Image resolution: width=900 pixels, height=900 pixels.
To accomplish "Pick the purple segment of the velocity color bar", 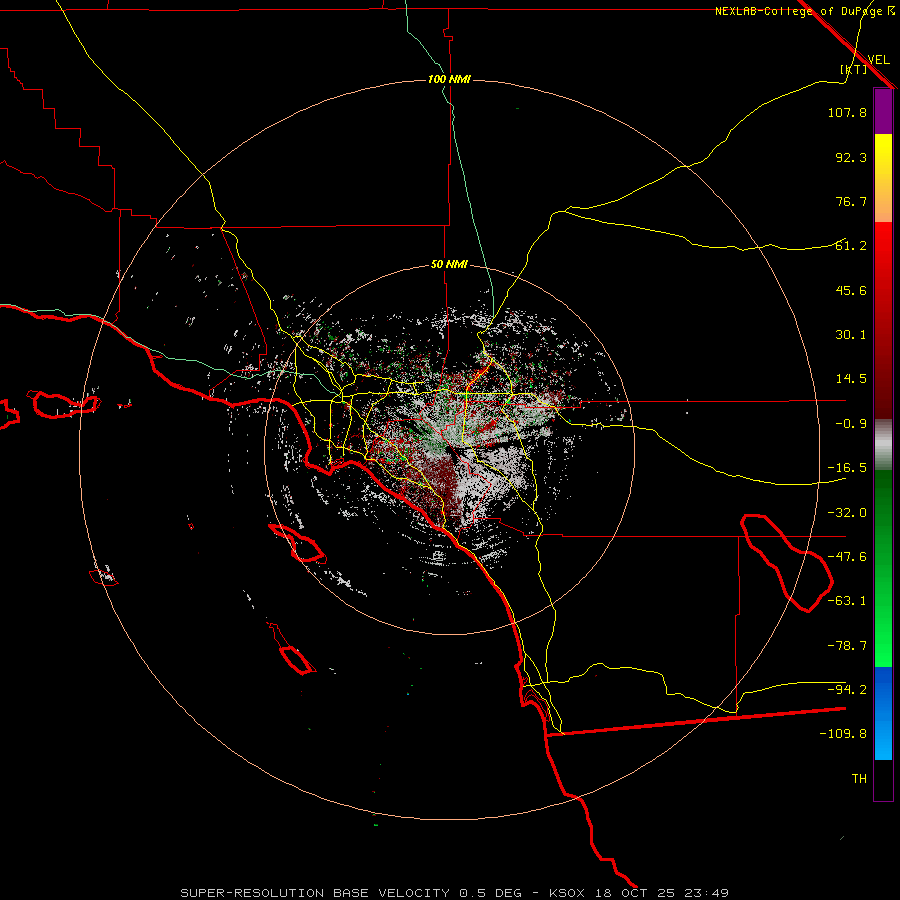I will pyautogui.click(x=883, y=112).
